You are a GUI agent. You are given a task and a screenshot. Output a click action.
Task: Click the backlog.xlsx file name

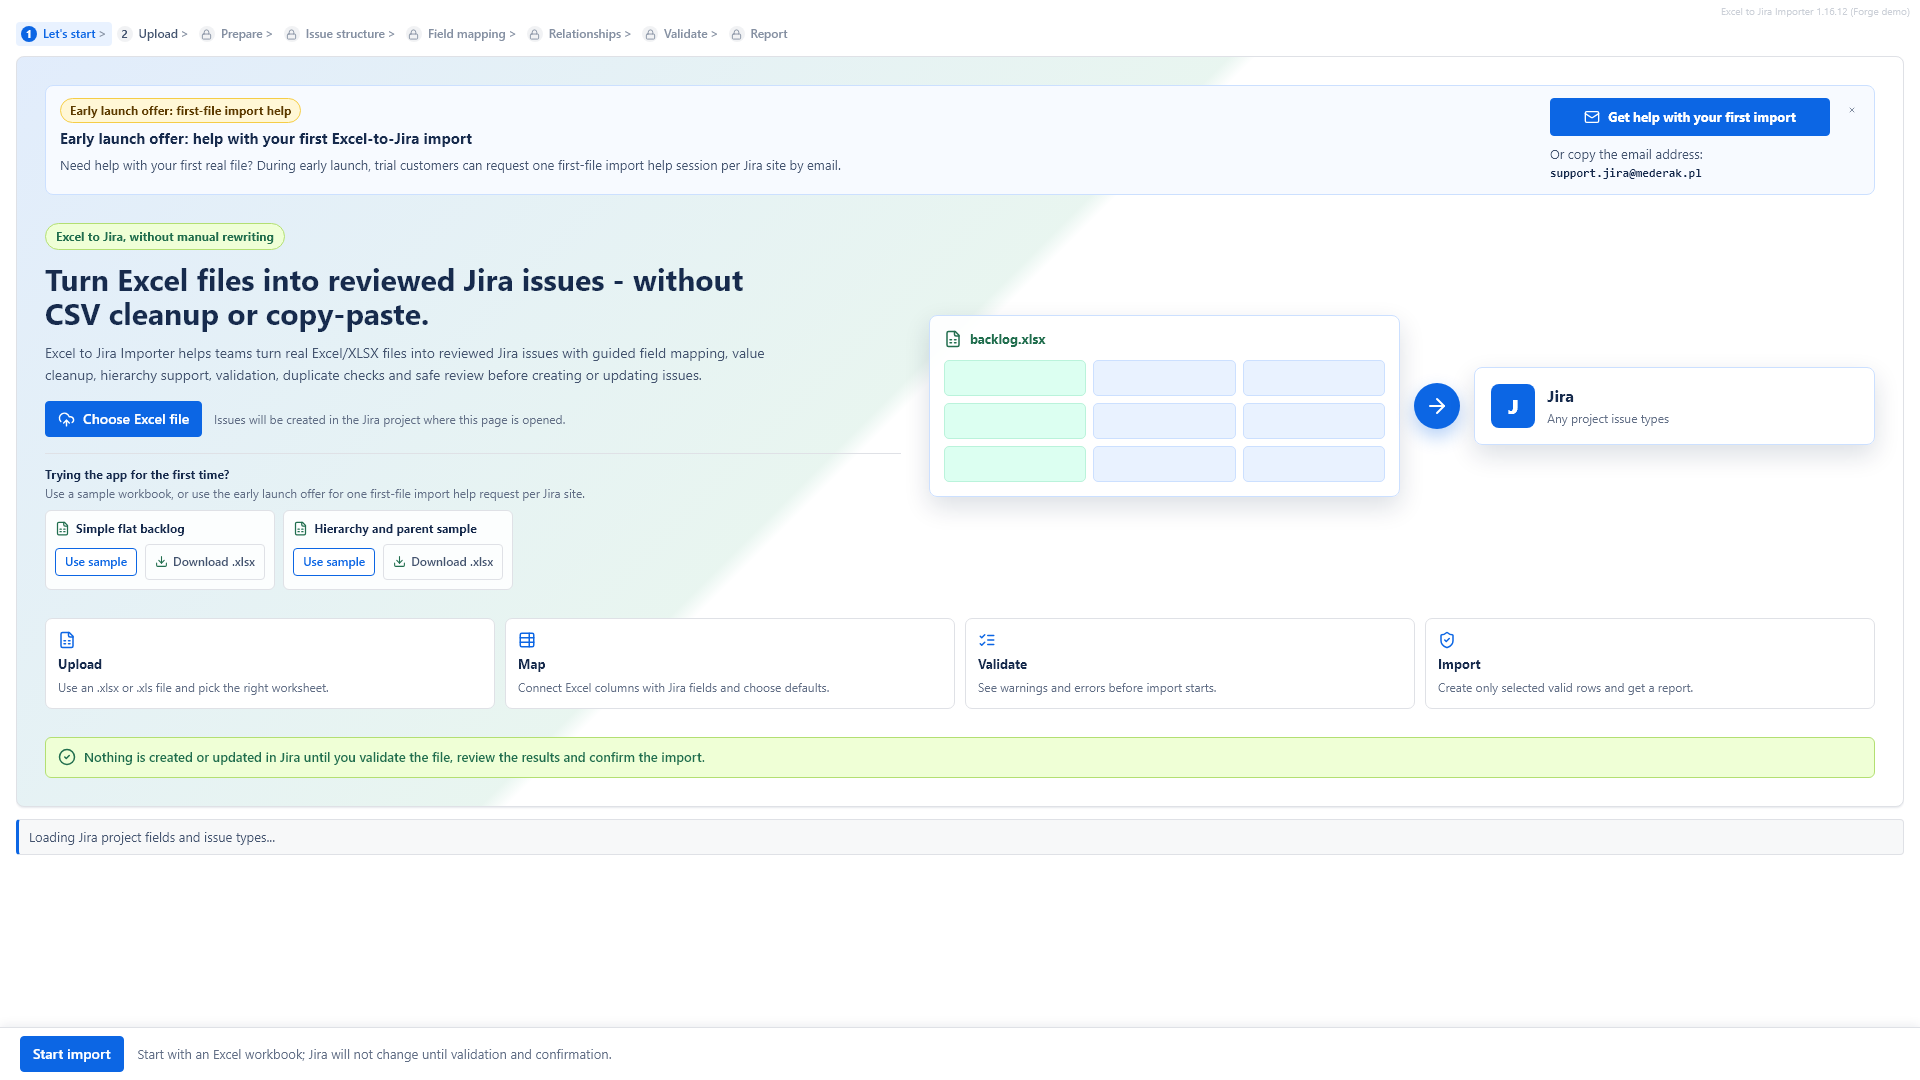pyautogui.click(x=1008, y=339)
